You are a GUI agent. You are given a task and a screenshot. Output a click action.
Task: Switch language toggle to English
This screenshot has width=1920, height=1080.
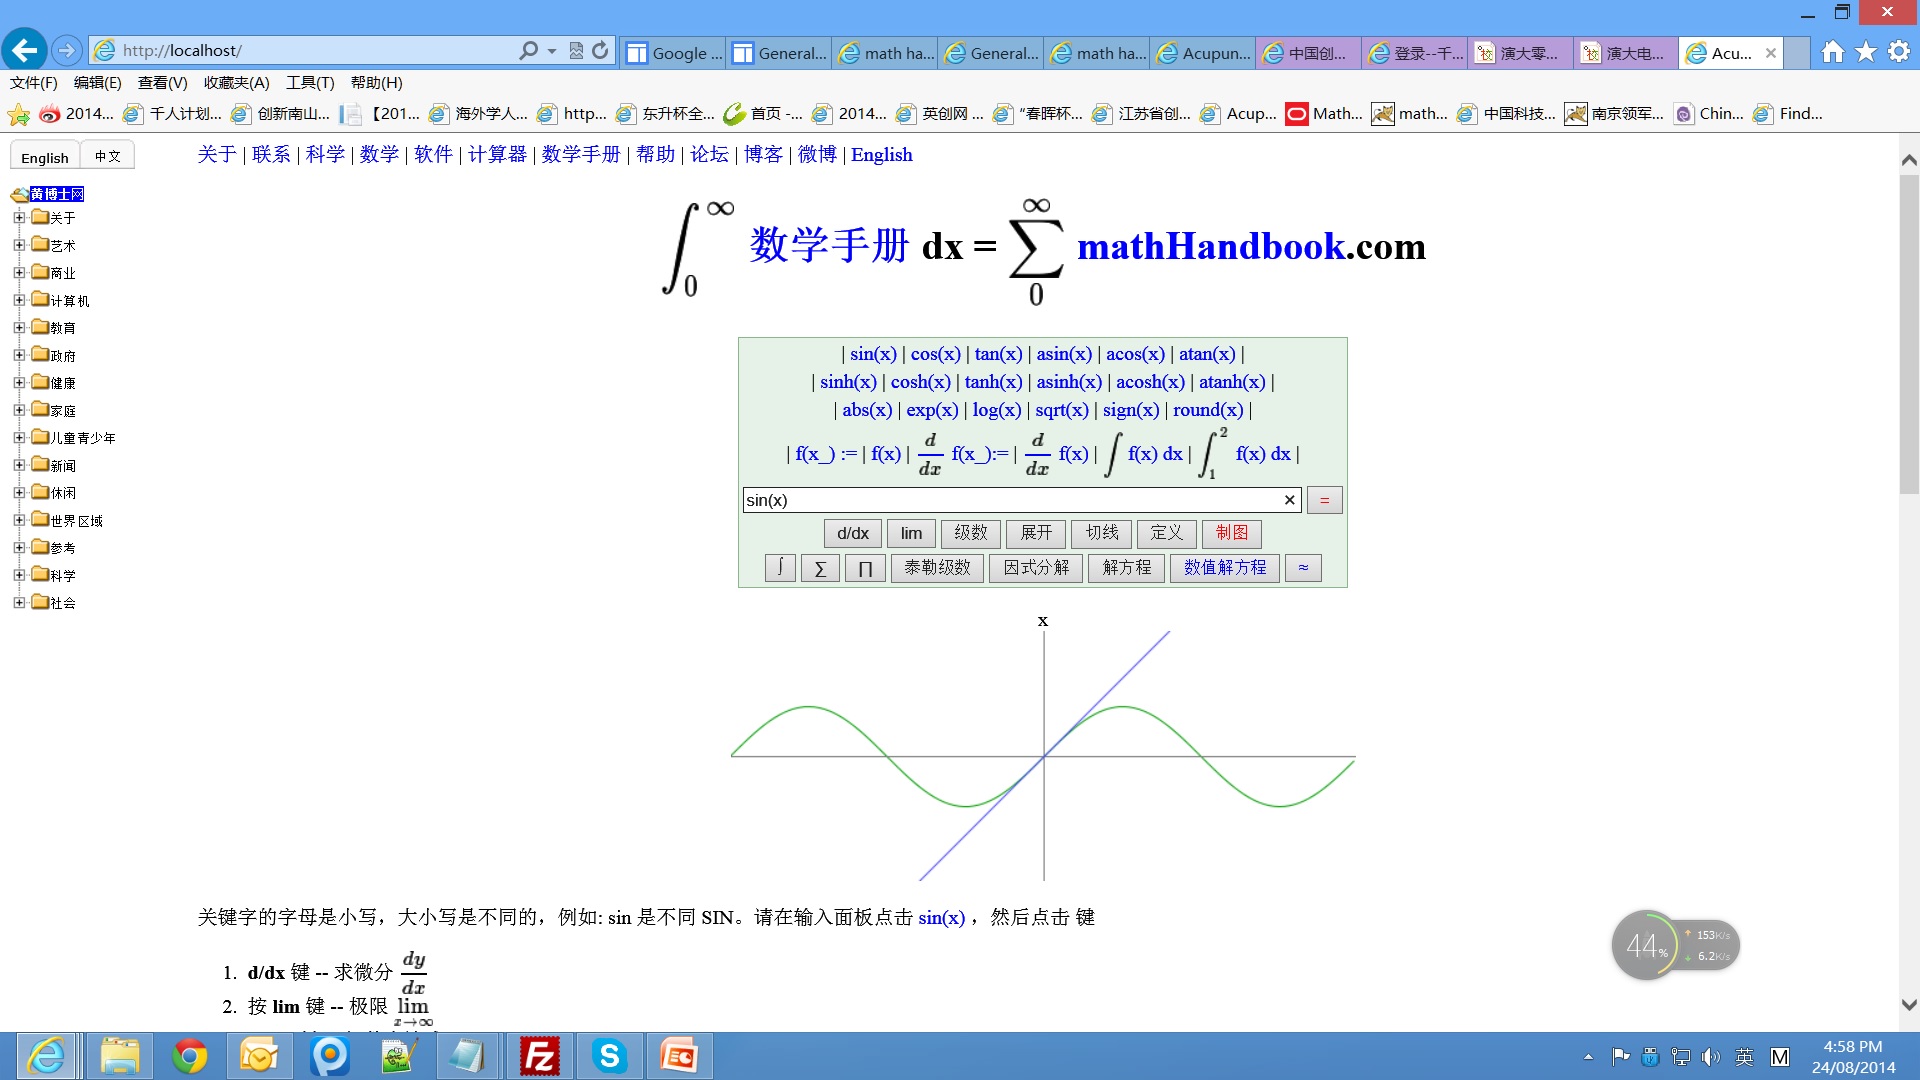point(45,157)
